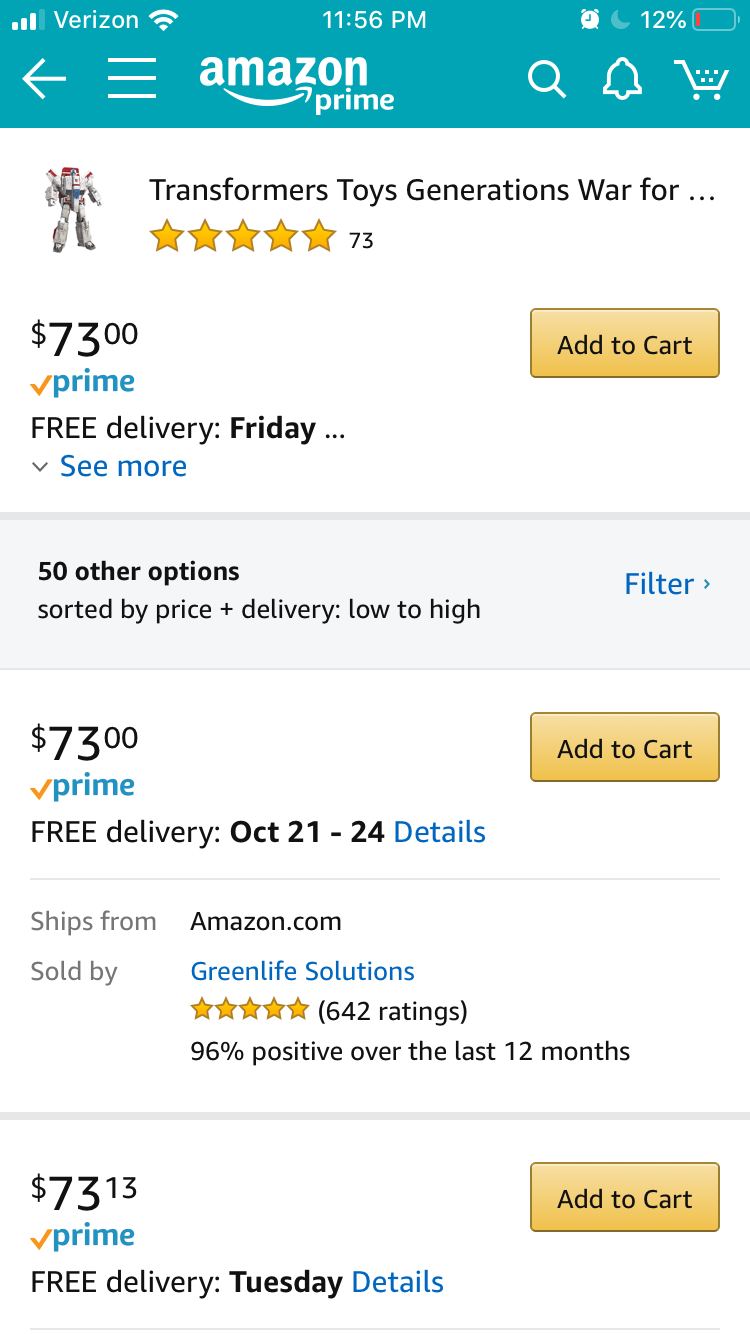Screen dimensions: 750x1334
Task: Open the Transformers Toys product title
Action: pyautogui.click(x=432, y=190)
